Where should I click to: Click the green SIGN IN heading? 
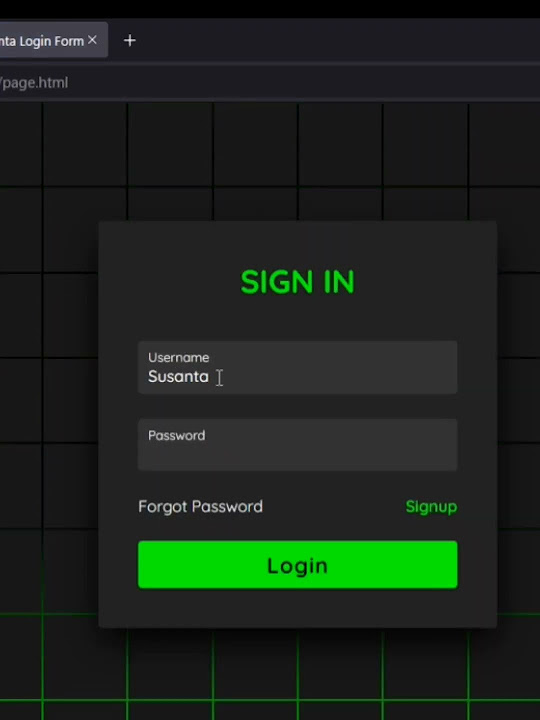[298, 282]
